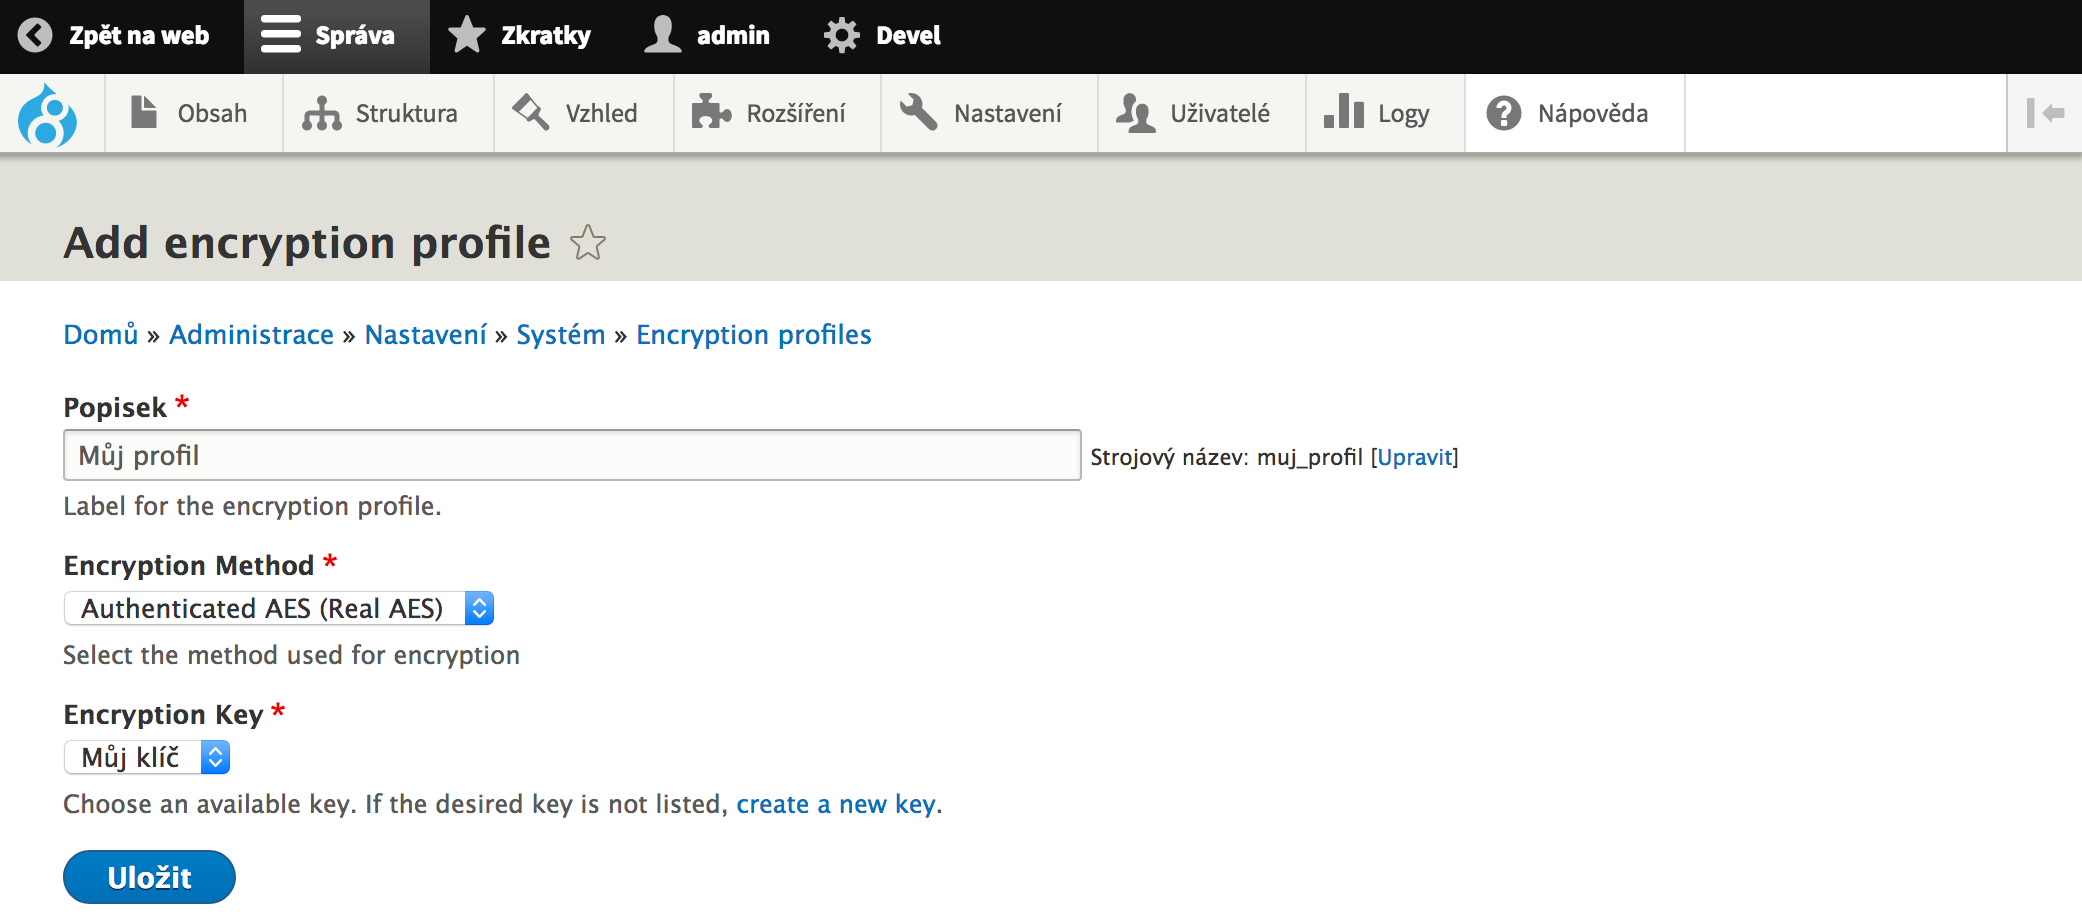Click the back arrow Zpět na web icon
This screenshot has height=918, width=2082.
point(35,36)
